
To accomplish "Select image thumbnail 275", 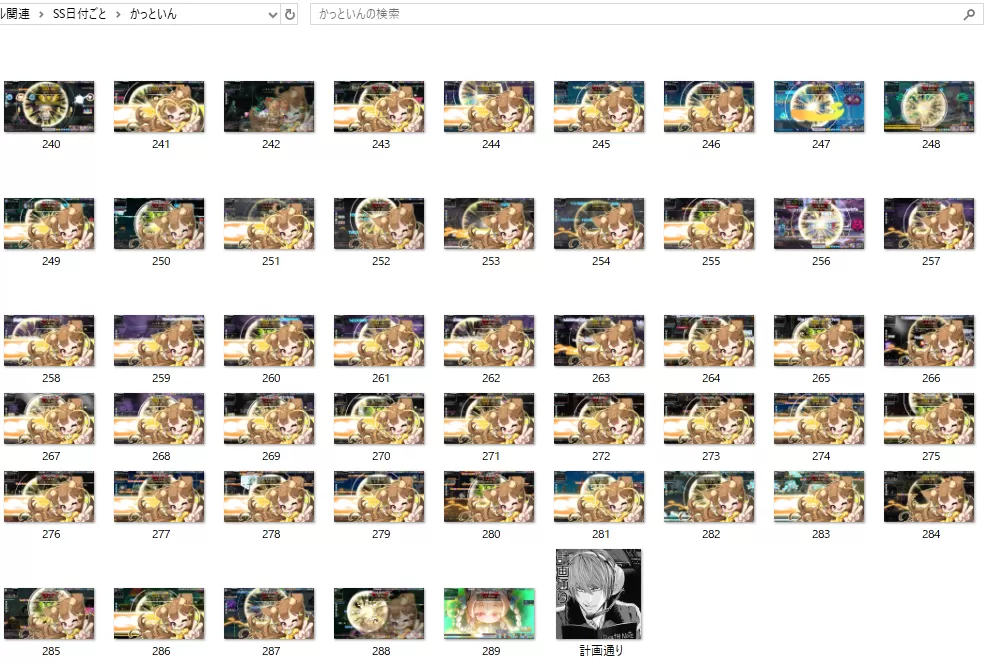I will click(928, 418).
